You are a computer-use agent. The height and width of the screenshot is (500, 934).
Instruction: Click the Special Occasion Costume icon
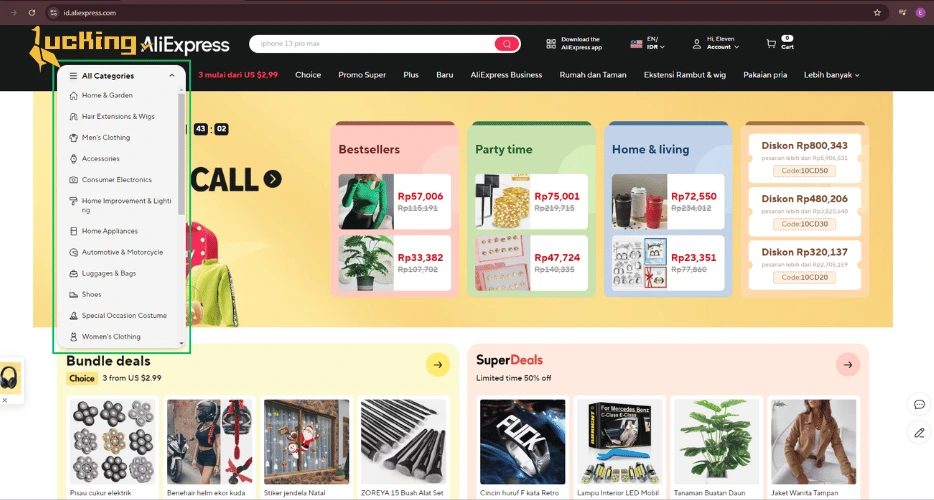coord(73,316)
